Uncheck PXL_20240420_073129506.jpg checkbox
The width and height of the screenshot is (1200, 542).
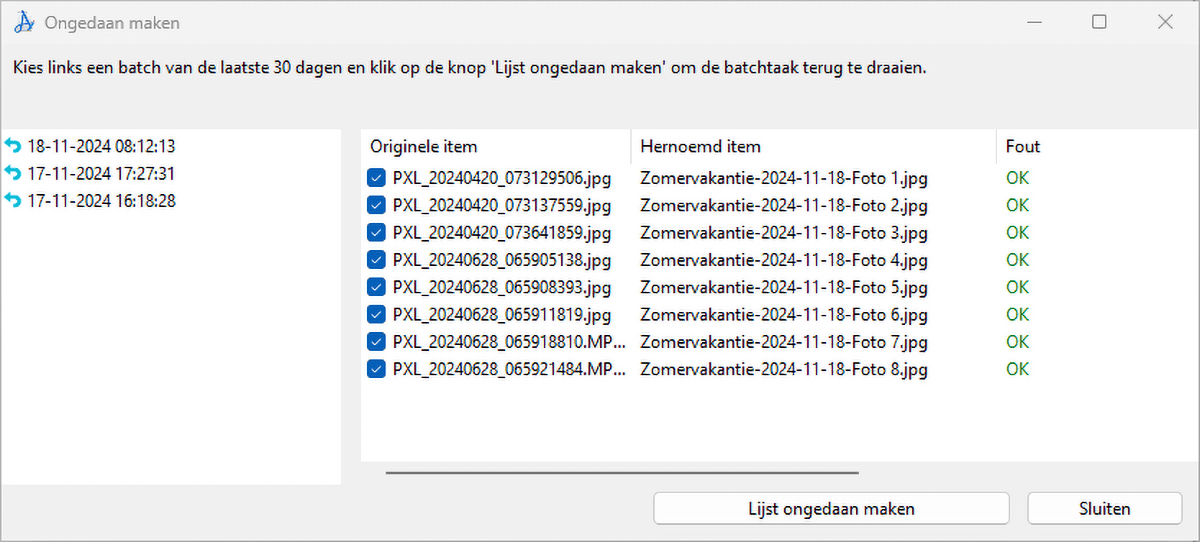point(377,179)
